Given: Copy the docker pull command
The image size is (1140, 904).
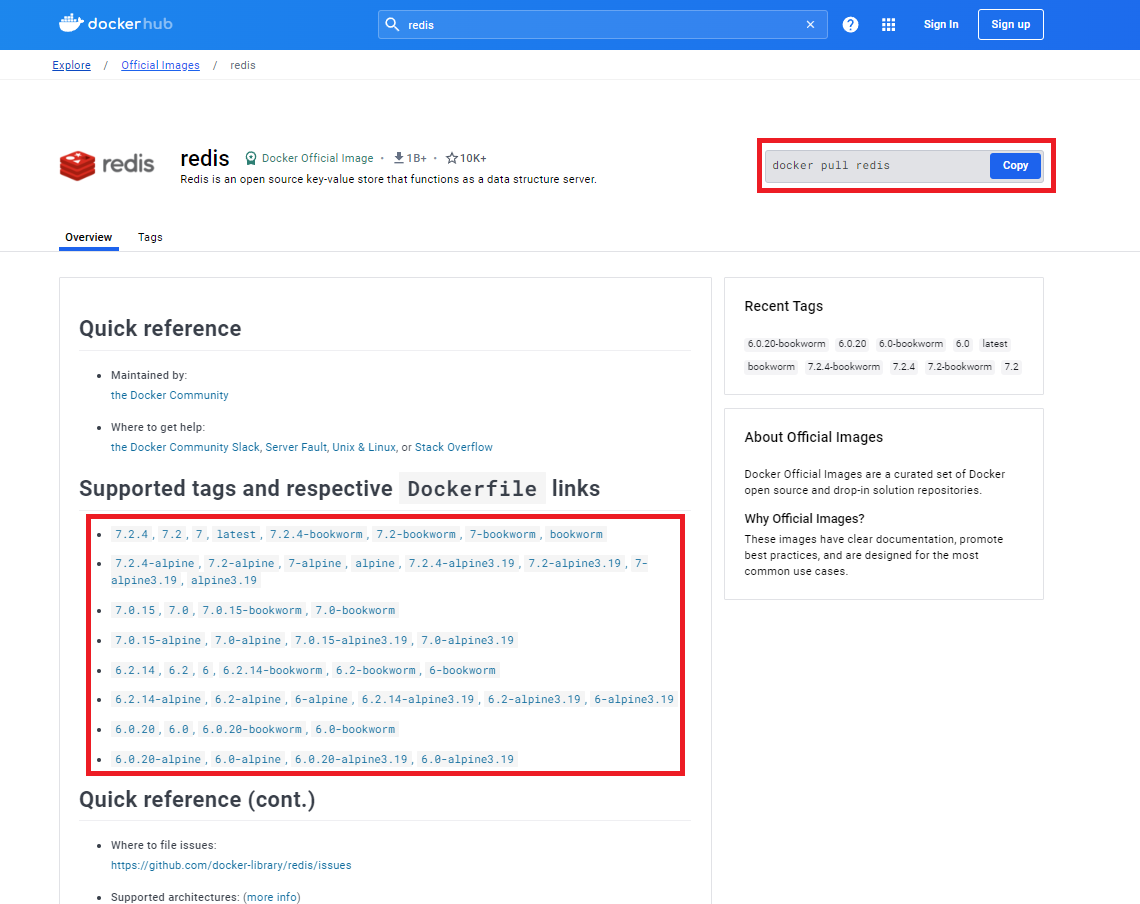Looking at the screenshot, I should (x=1015, y=166).
